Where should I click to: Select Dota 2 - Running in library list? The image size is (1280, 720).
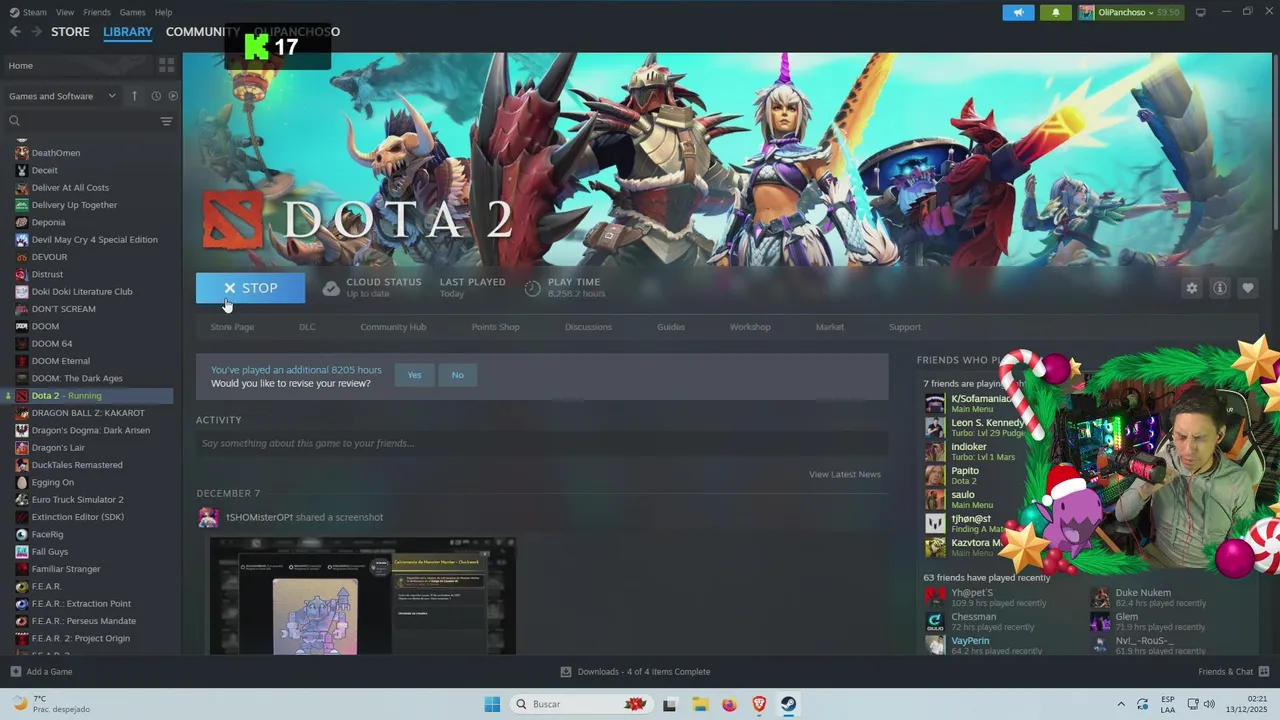(x=88, y=396)
